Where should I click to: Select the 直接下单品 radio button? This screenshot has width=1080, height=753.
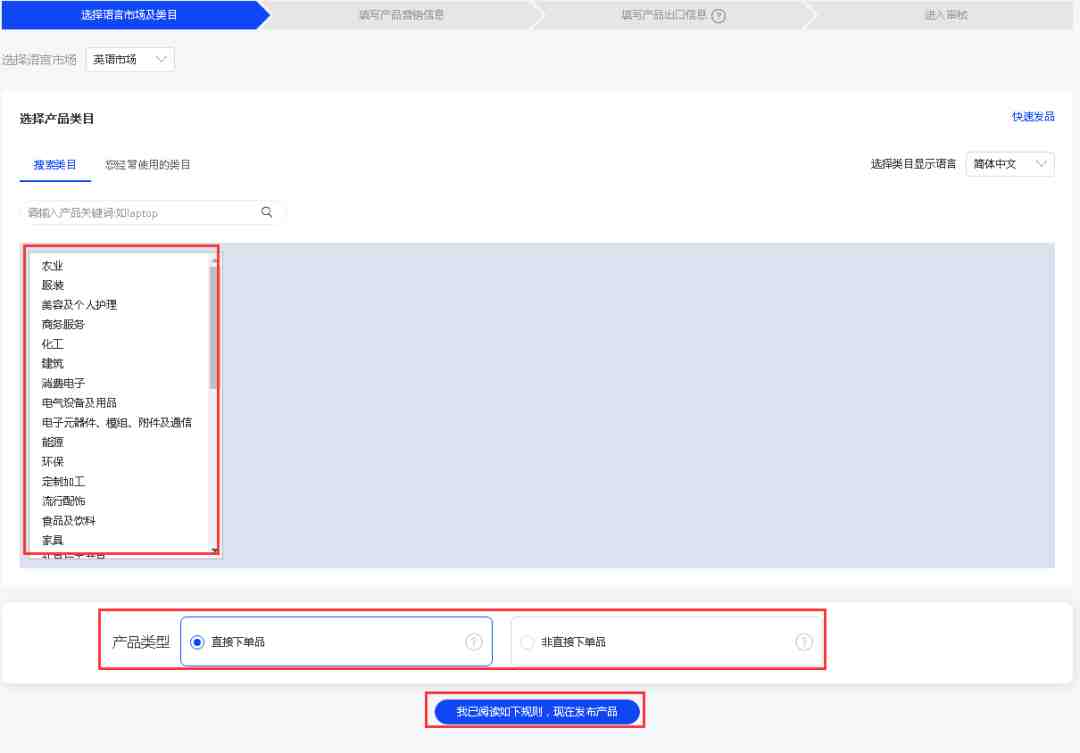(197, 642)
